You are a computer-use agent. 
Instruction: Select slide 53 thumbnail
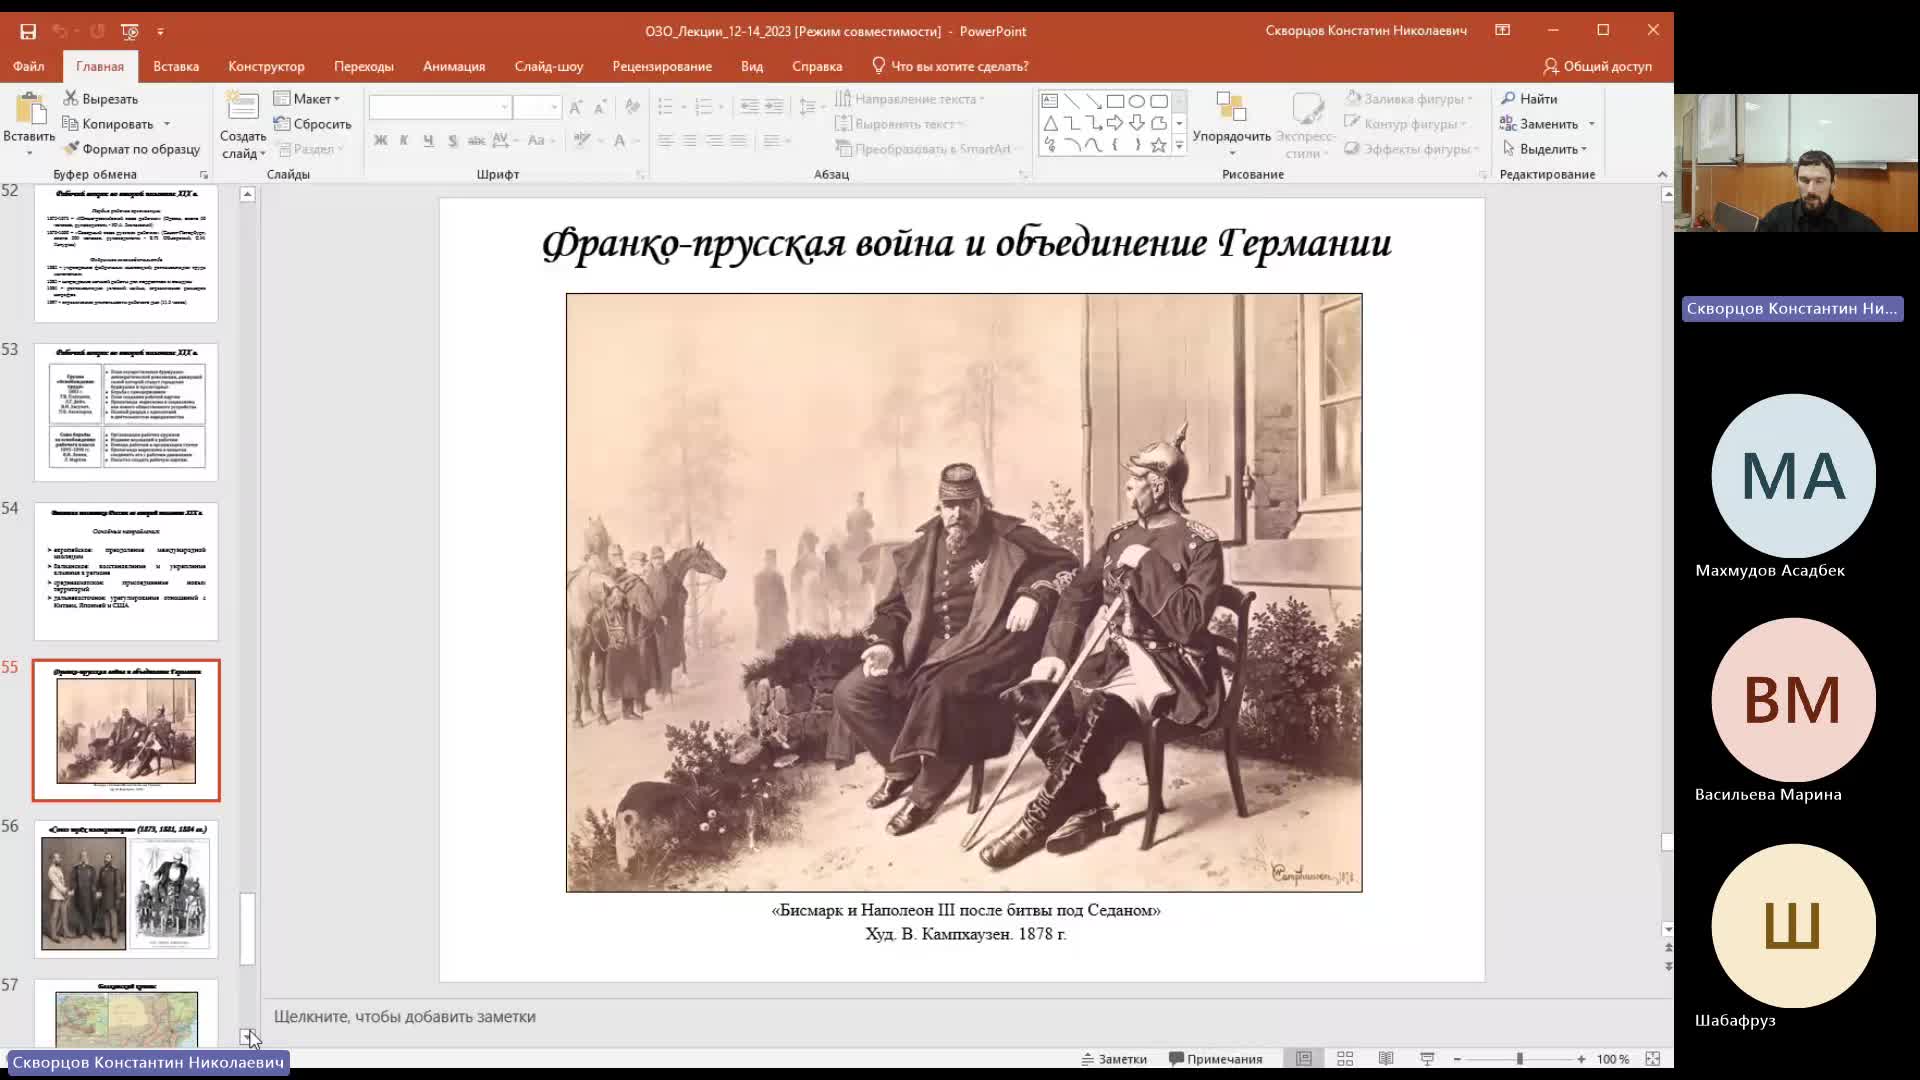126,412
